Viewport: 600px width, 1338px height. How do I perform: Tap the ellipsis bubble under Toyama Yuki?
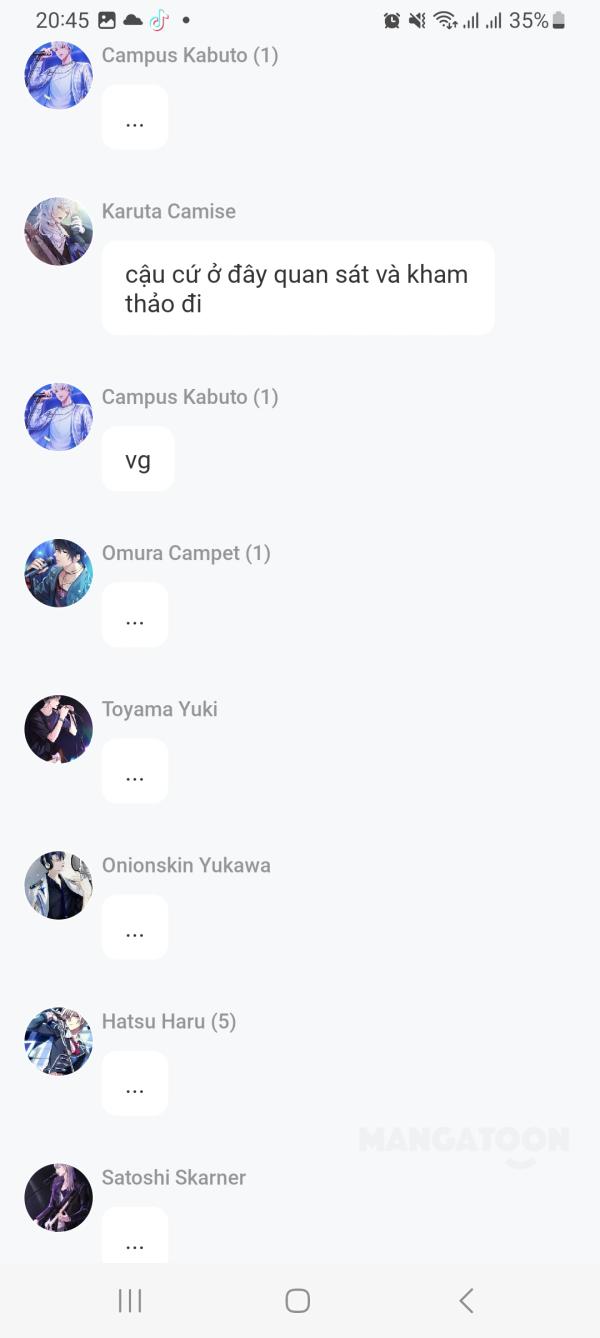click(x=135, y=771)
